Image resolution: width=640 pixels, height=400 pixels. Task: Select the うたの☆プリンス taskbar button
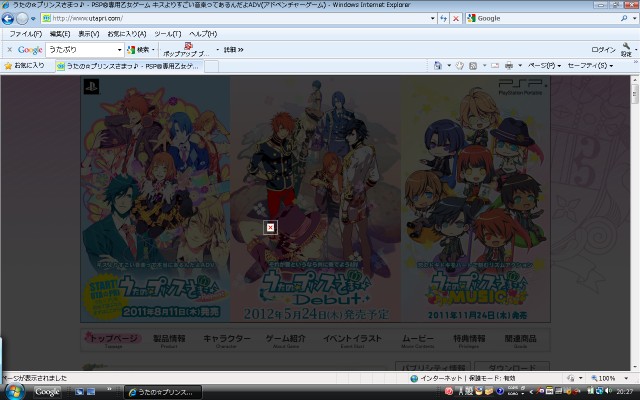[163, 392]
